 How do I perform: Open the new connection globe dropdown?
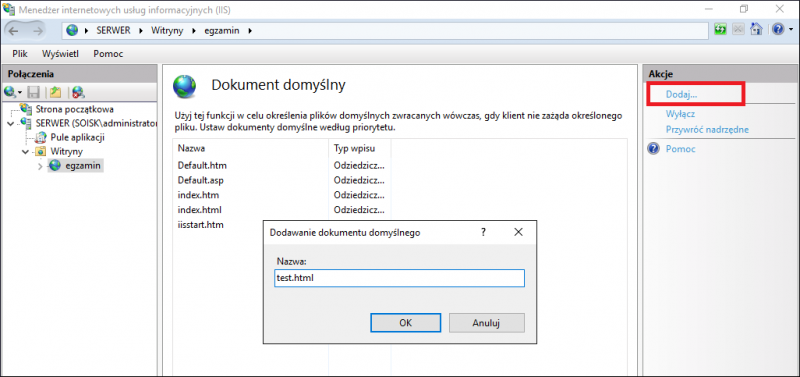(x=13, y=92)
